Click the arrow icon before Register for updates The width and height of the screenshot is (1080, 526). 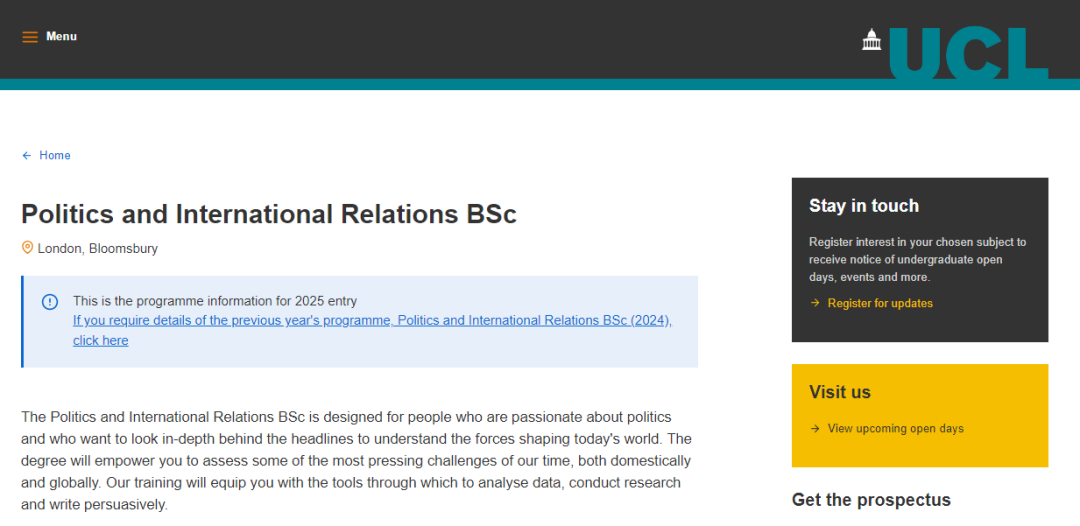pyautogui.click(x=815, y=303)
